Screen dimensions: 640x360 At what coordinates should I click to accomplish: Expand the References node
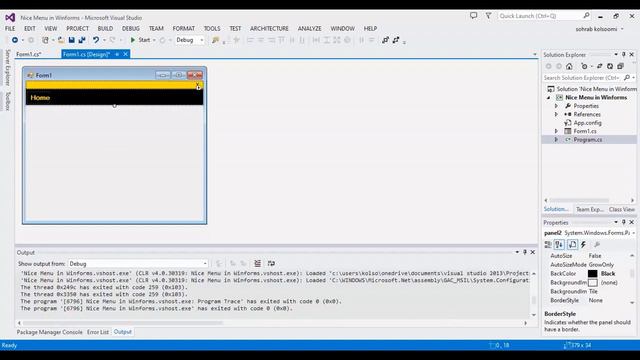556,114
